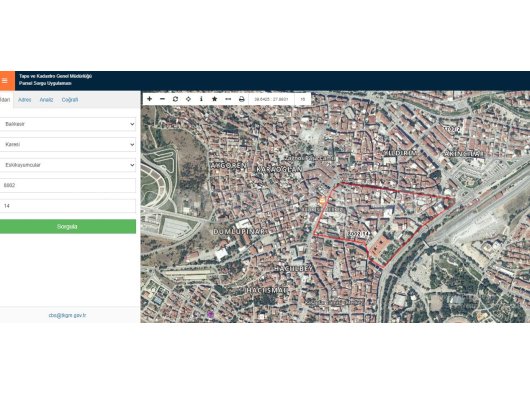Zoom out with the minus icon
530x393 pixels.
point(162,99)
